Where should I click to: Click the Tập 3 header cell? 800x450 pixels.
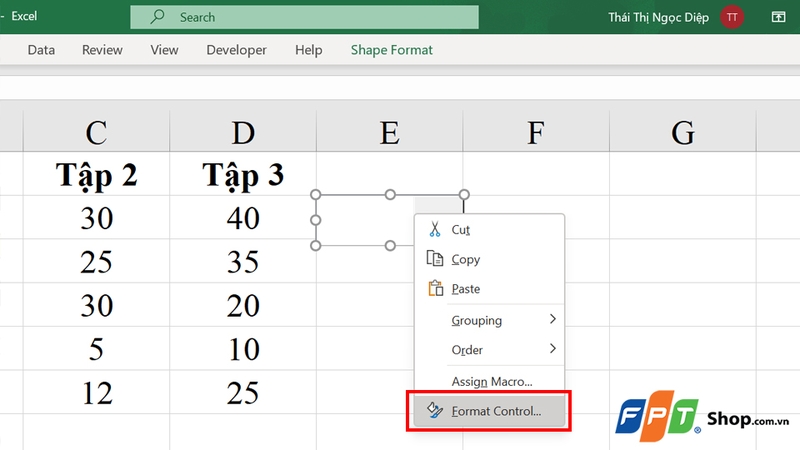tap(243, 174)
